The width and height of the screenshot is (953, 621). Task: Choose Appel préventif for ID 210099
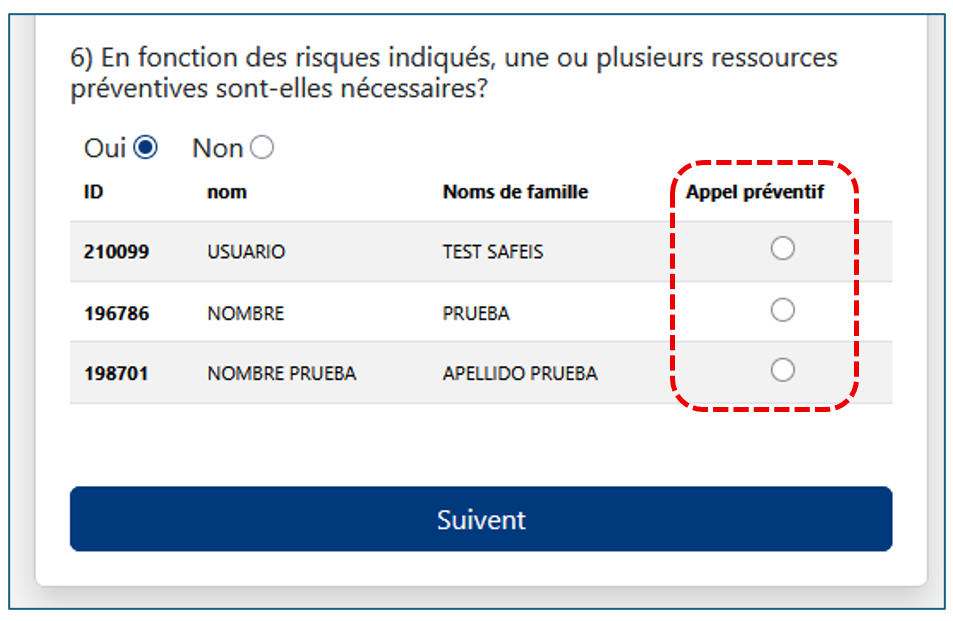pos(782,249)
